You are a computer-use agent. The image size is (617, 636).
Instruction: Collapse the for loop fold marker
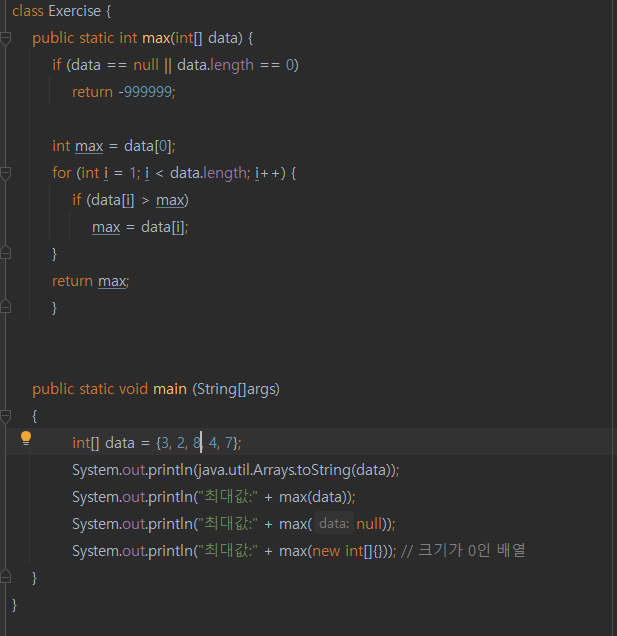[x=5, y=174]
